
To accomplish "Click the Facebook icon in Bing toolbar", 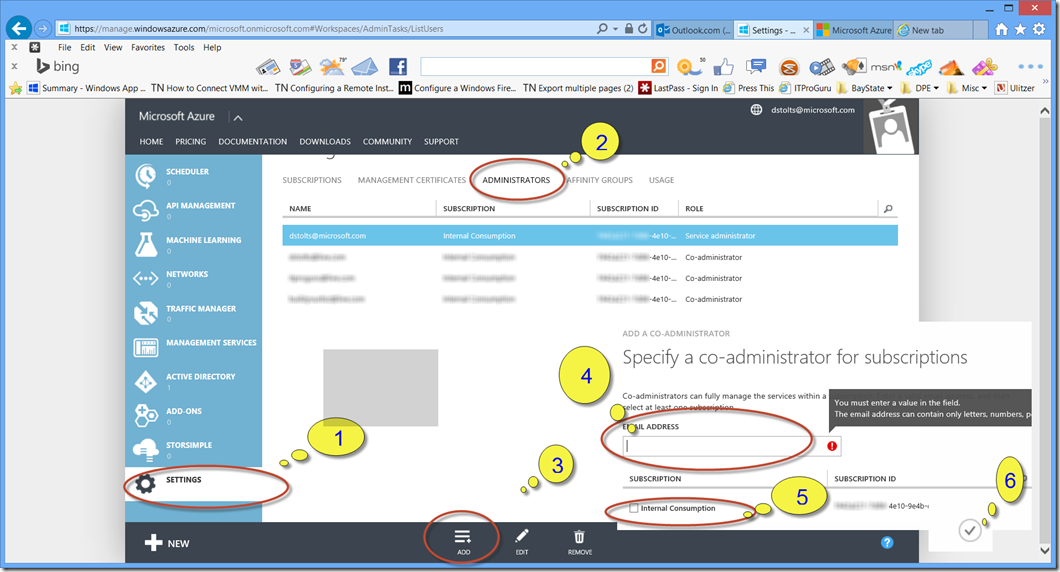I will coord(398,66).
